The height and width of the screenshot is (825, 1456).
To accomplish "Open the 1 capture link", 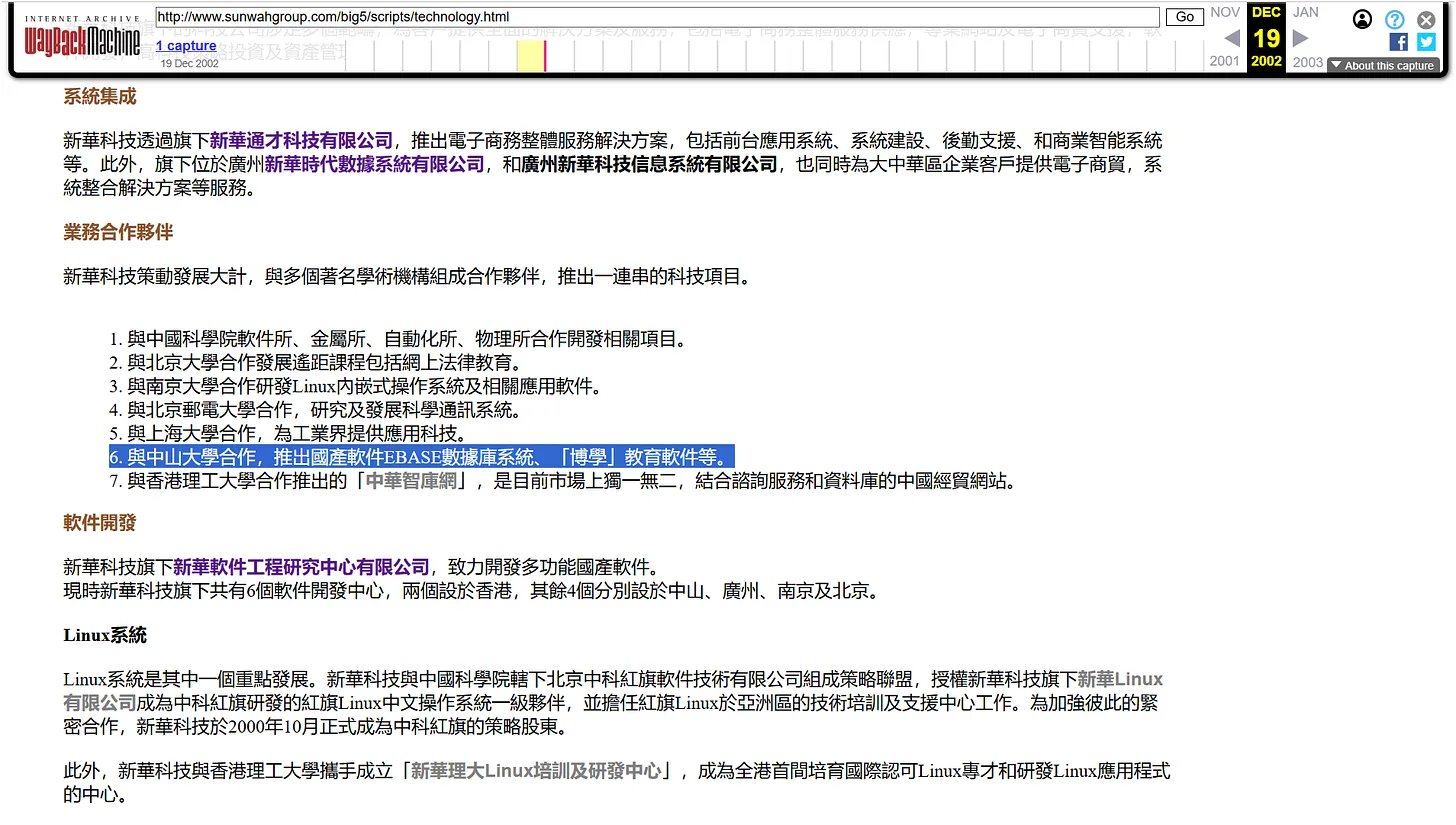I will point(186,46).
